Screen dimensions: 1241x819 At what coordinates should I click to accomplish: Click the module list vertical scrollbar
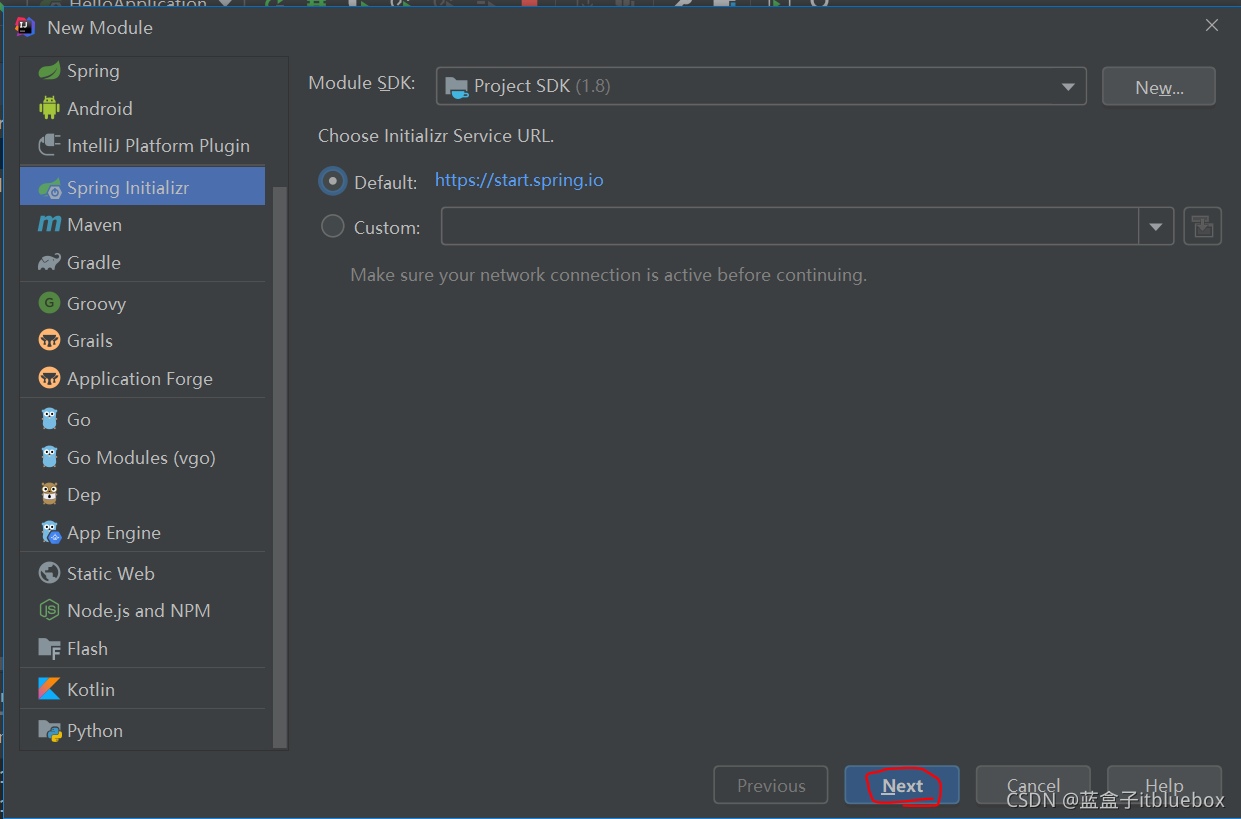click(280, 467)
